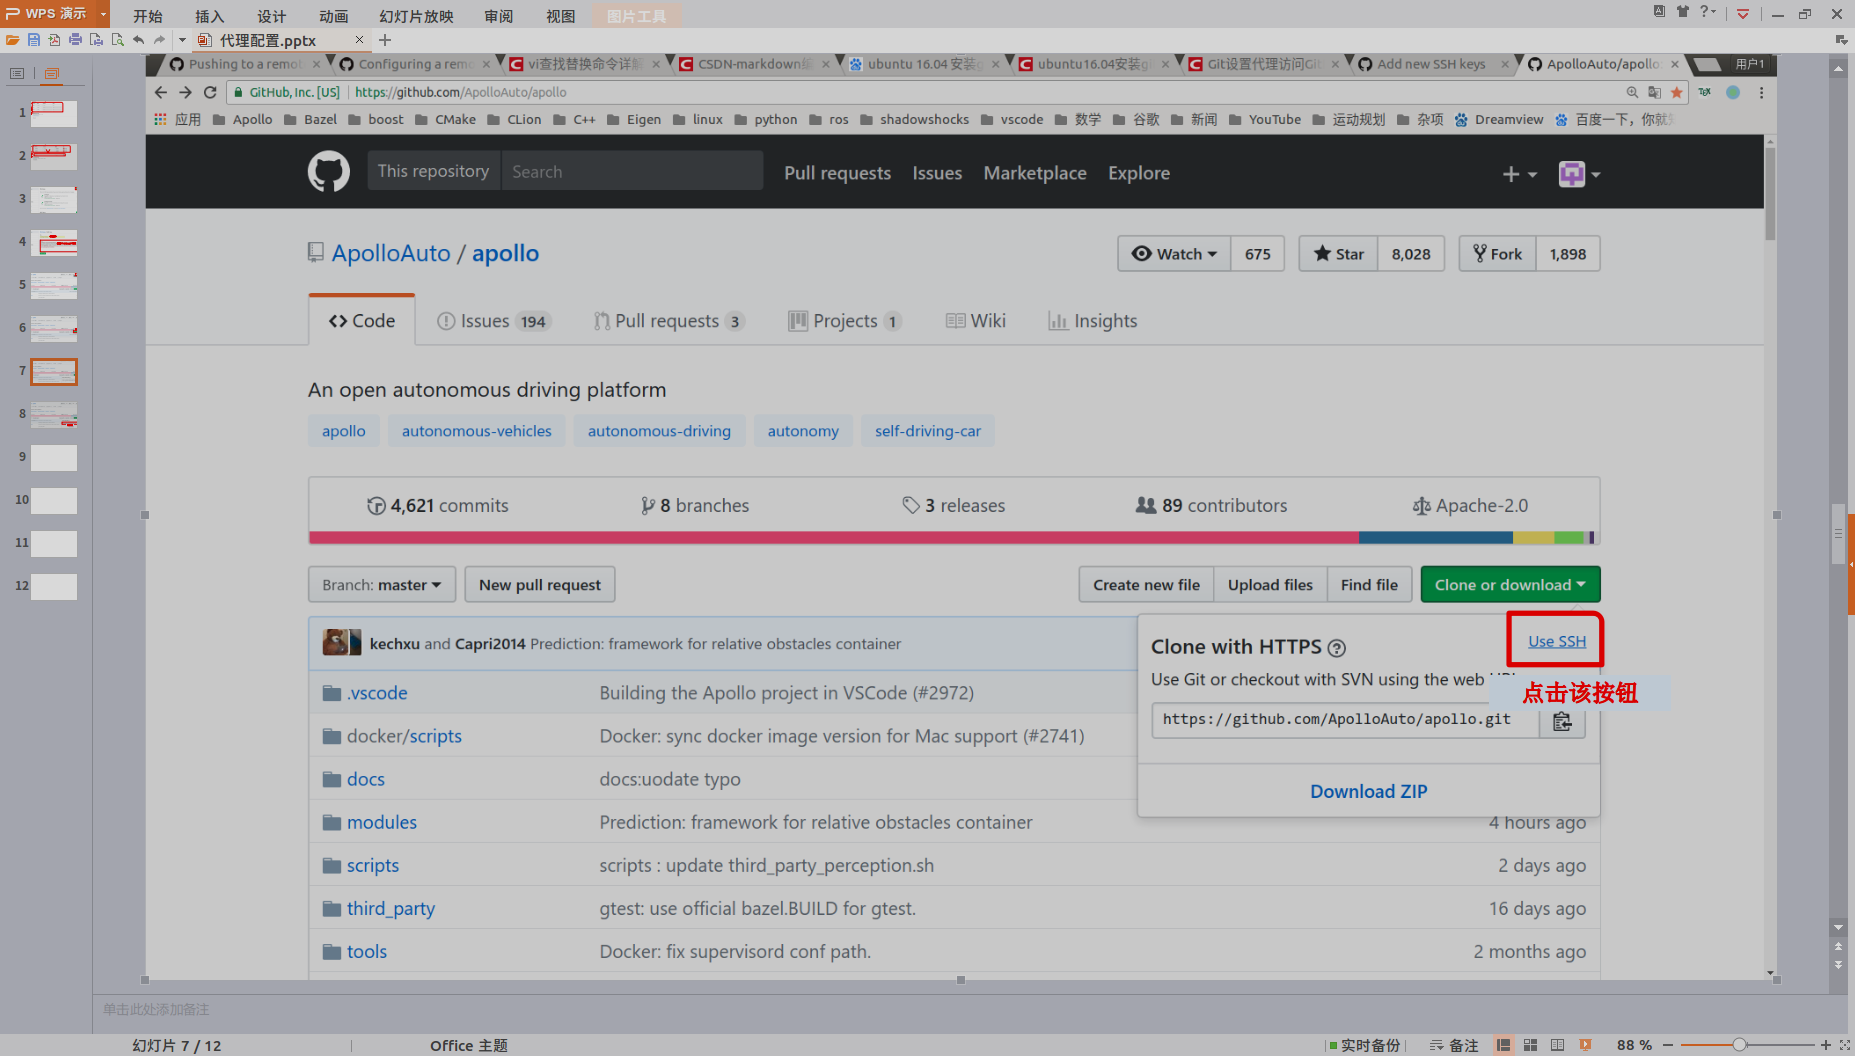Open the font document icon in title bar

coord(1659,12)
